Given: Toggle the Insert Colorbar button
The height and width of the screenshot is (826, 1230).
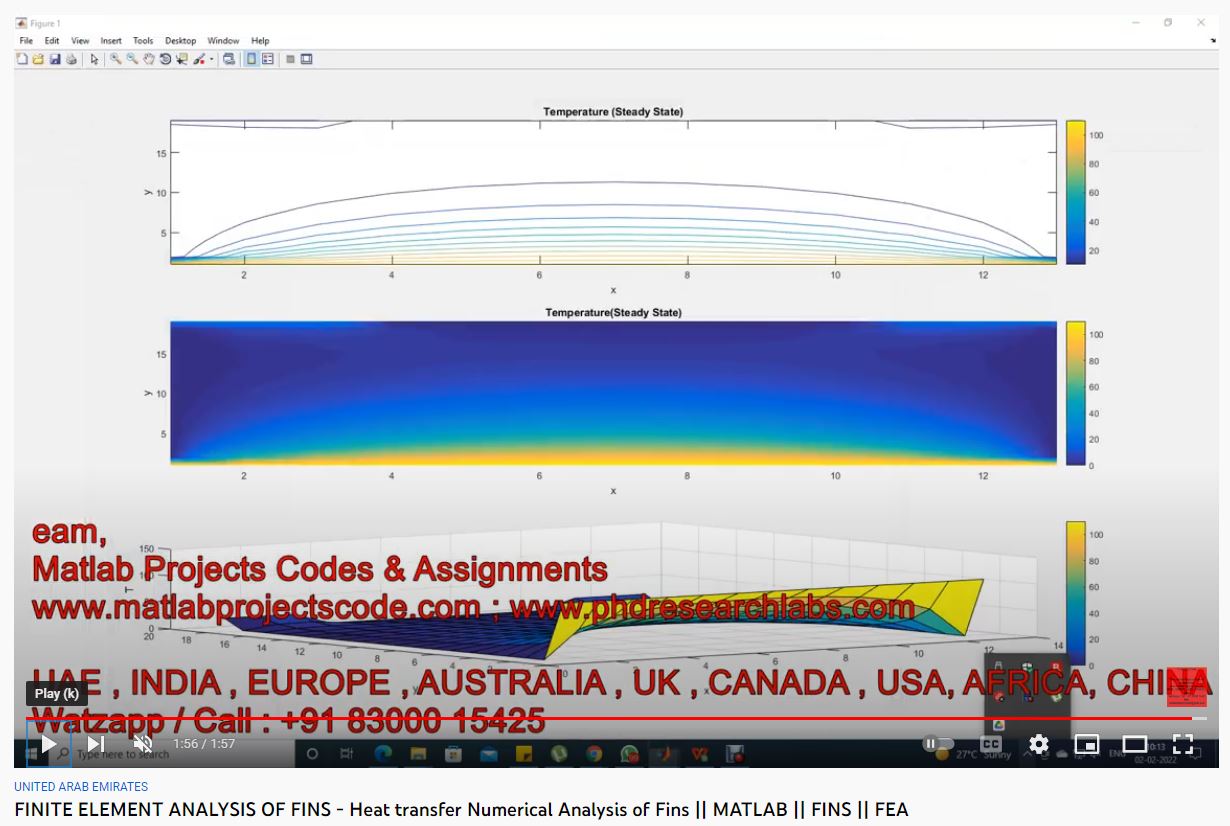Looking at the screenshot, I should [252, 59].
